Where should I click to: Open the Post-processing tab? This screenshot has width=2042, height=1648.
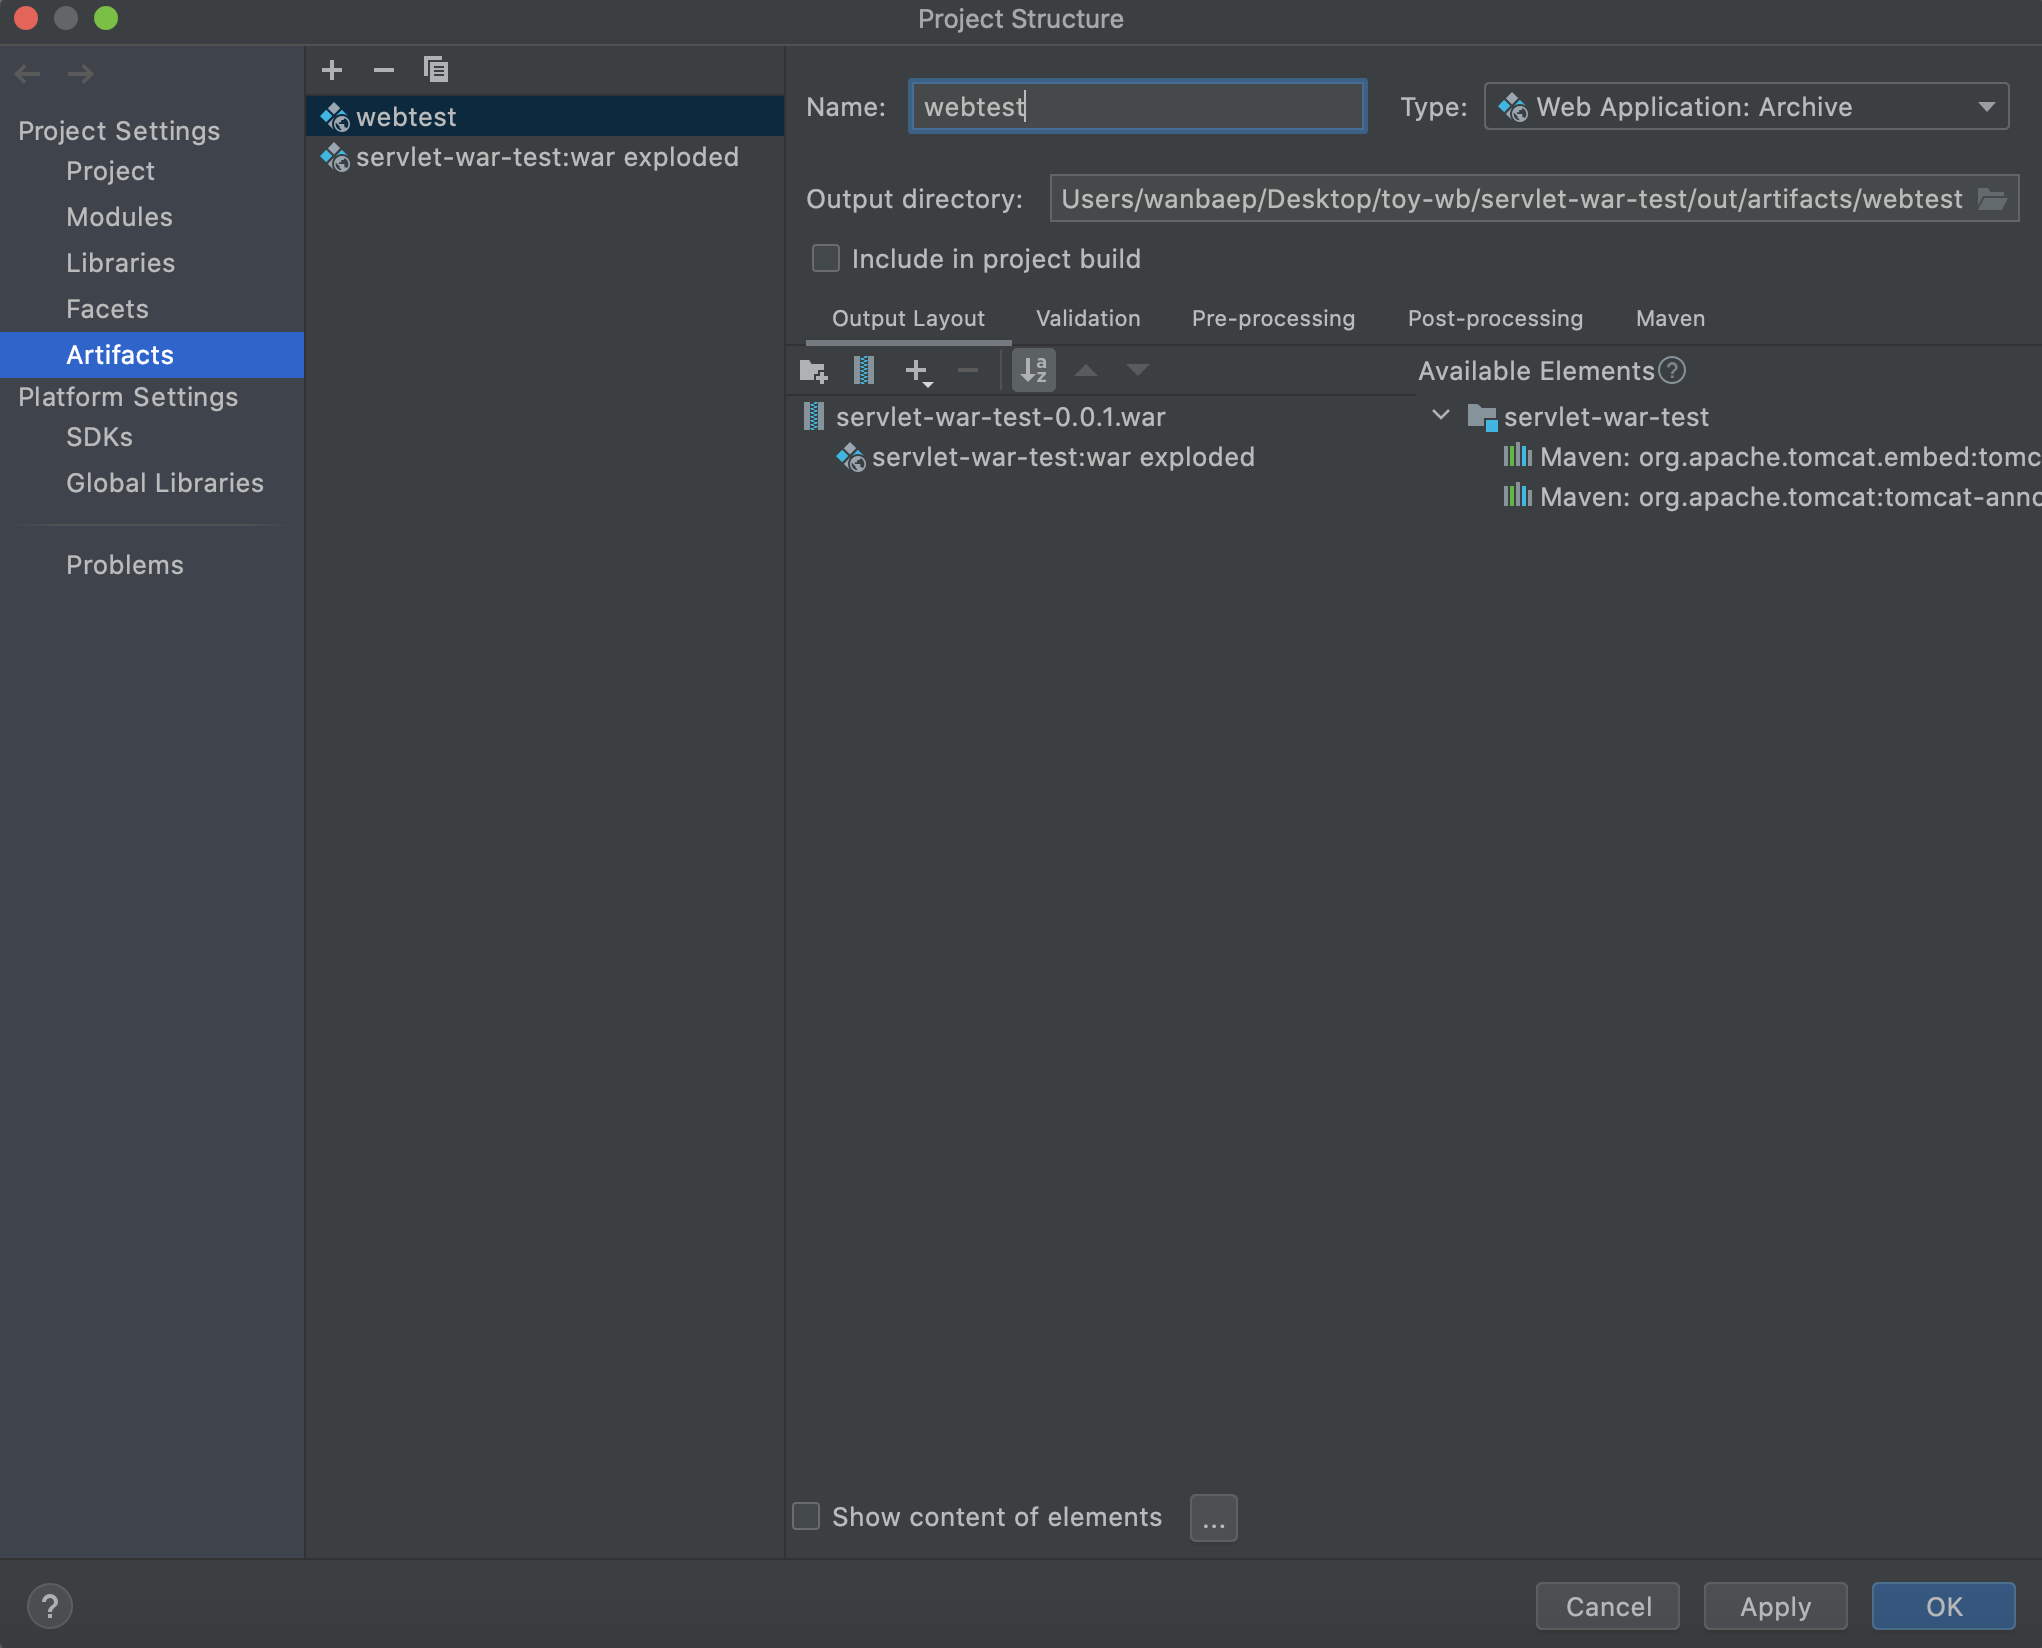tap(1495, 319)
